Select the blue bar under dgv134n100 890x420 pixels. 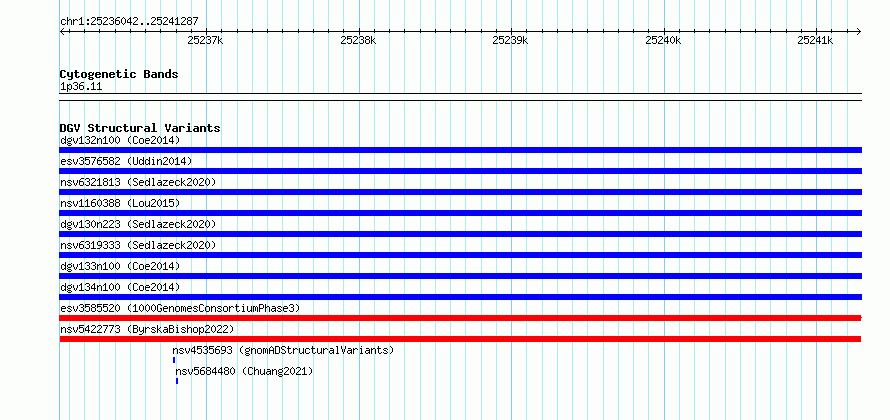pyautogui.click(x=460, y=297)
